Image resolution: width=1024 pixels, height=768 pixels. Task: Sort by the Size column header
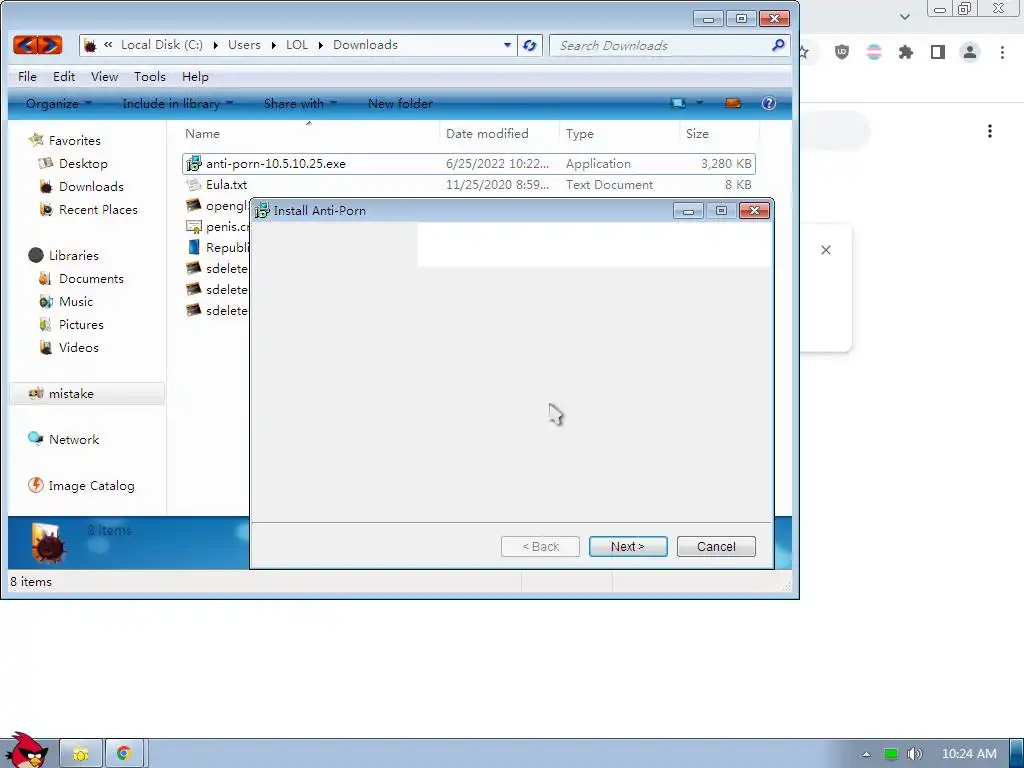coord(720,133)
